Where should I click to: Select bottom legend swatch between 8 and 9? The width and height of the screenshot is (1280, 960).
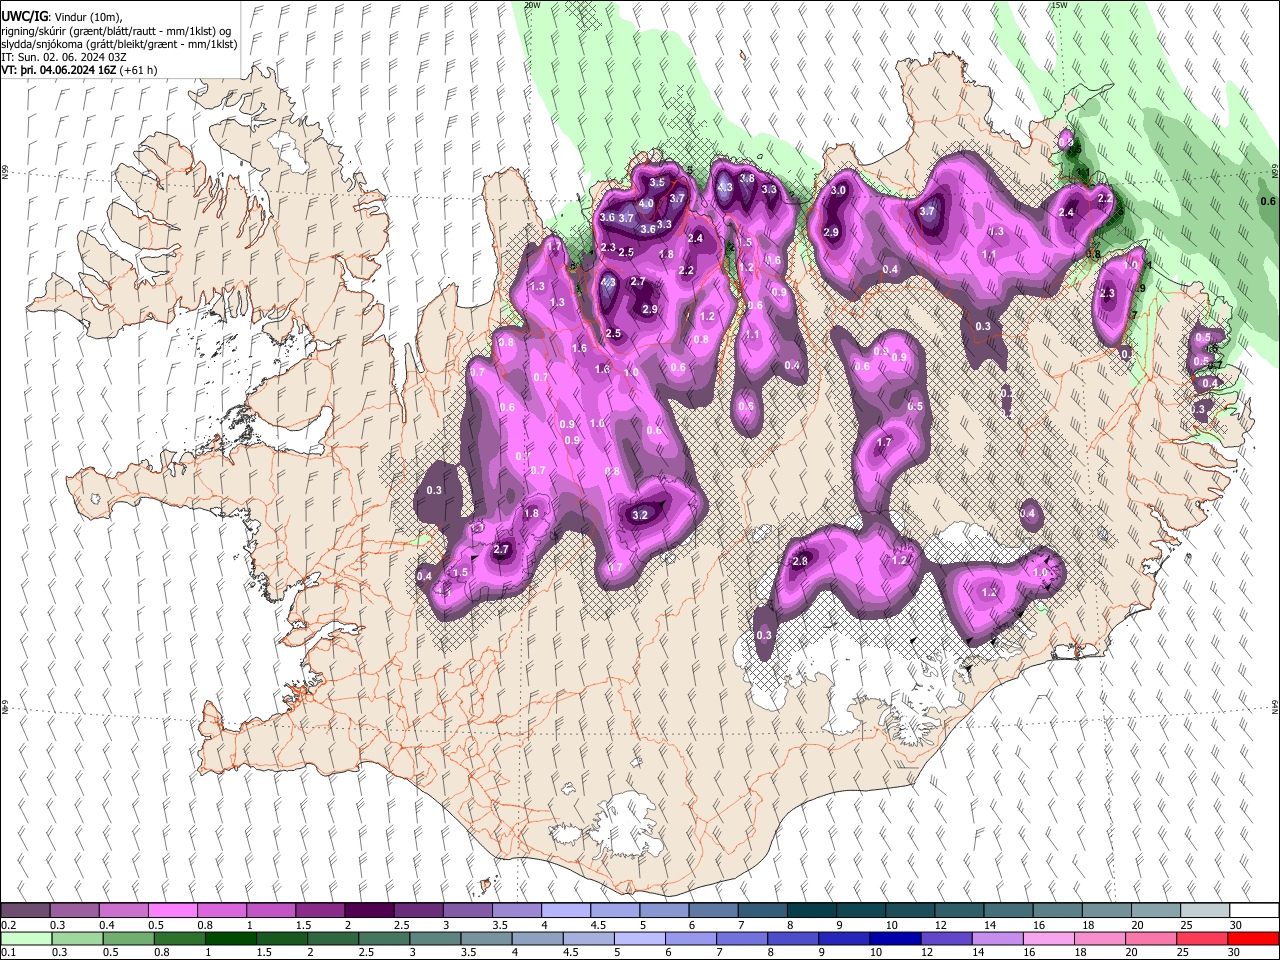pos(793,938)
